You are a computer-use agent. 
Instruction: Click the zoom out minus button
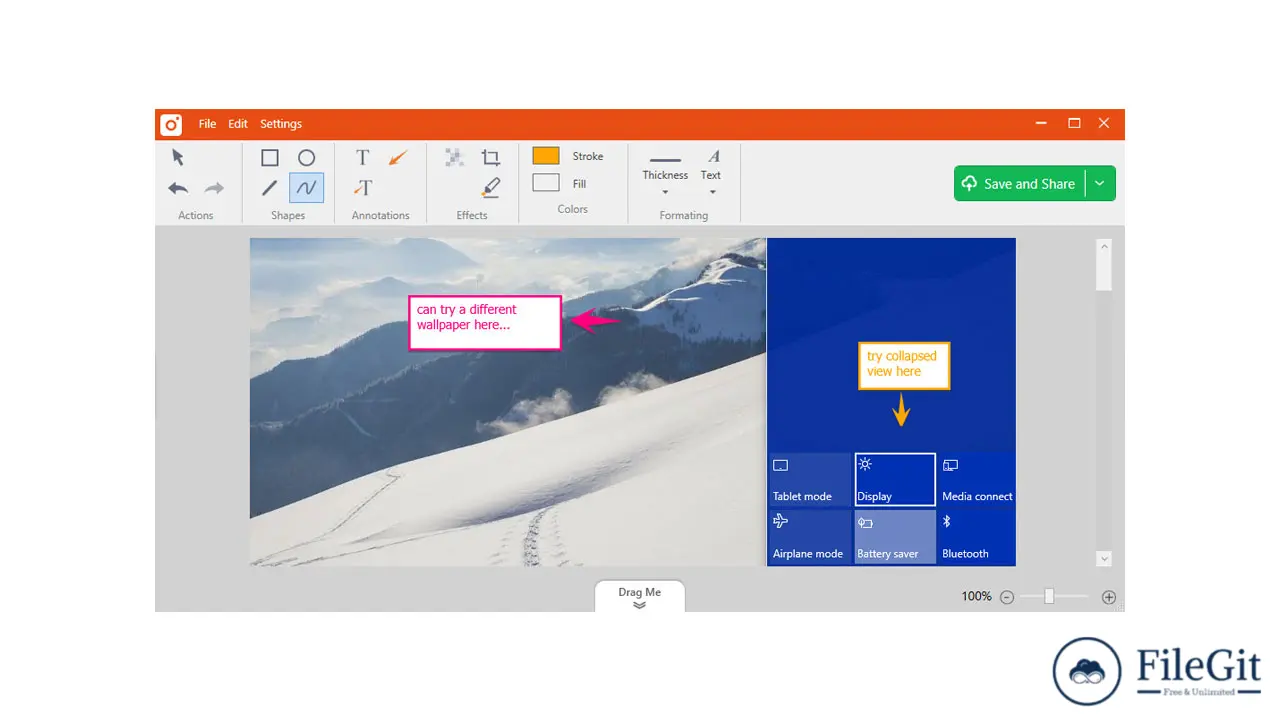(x=1007, y=597)
